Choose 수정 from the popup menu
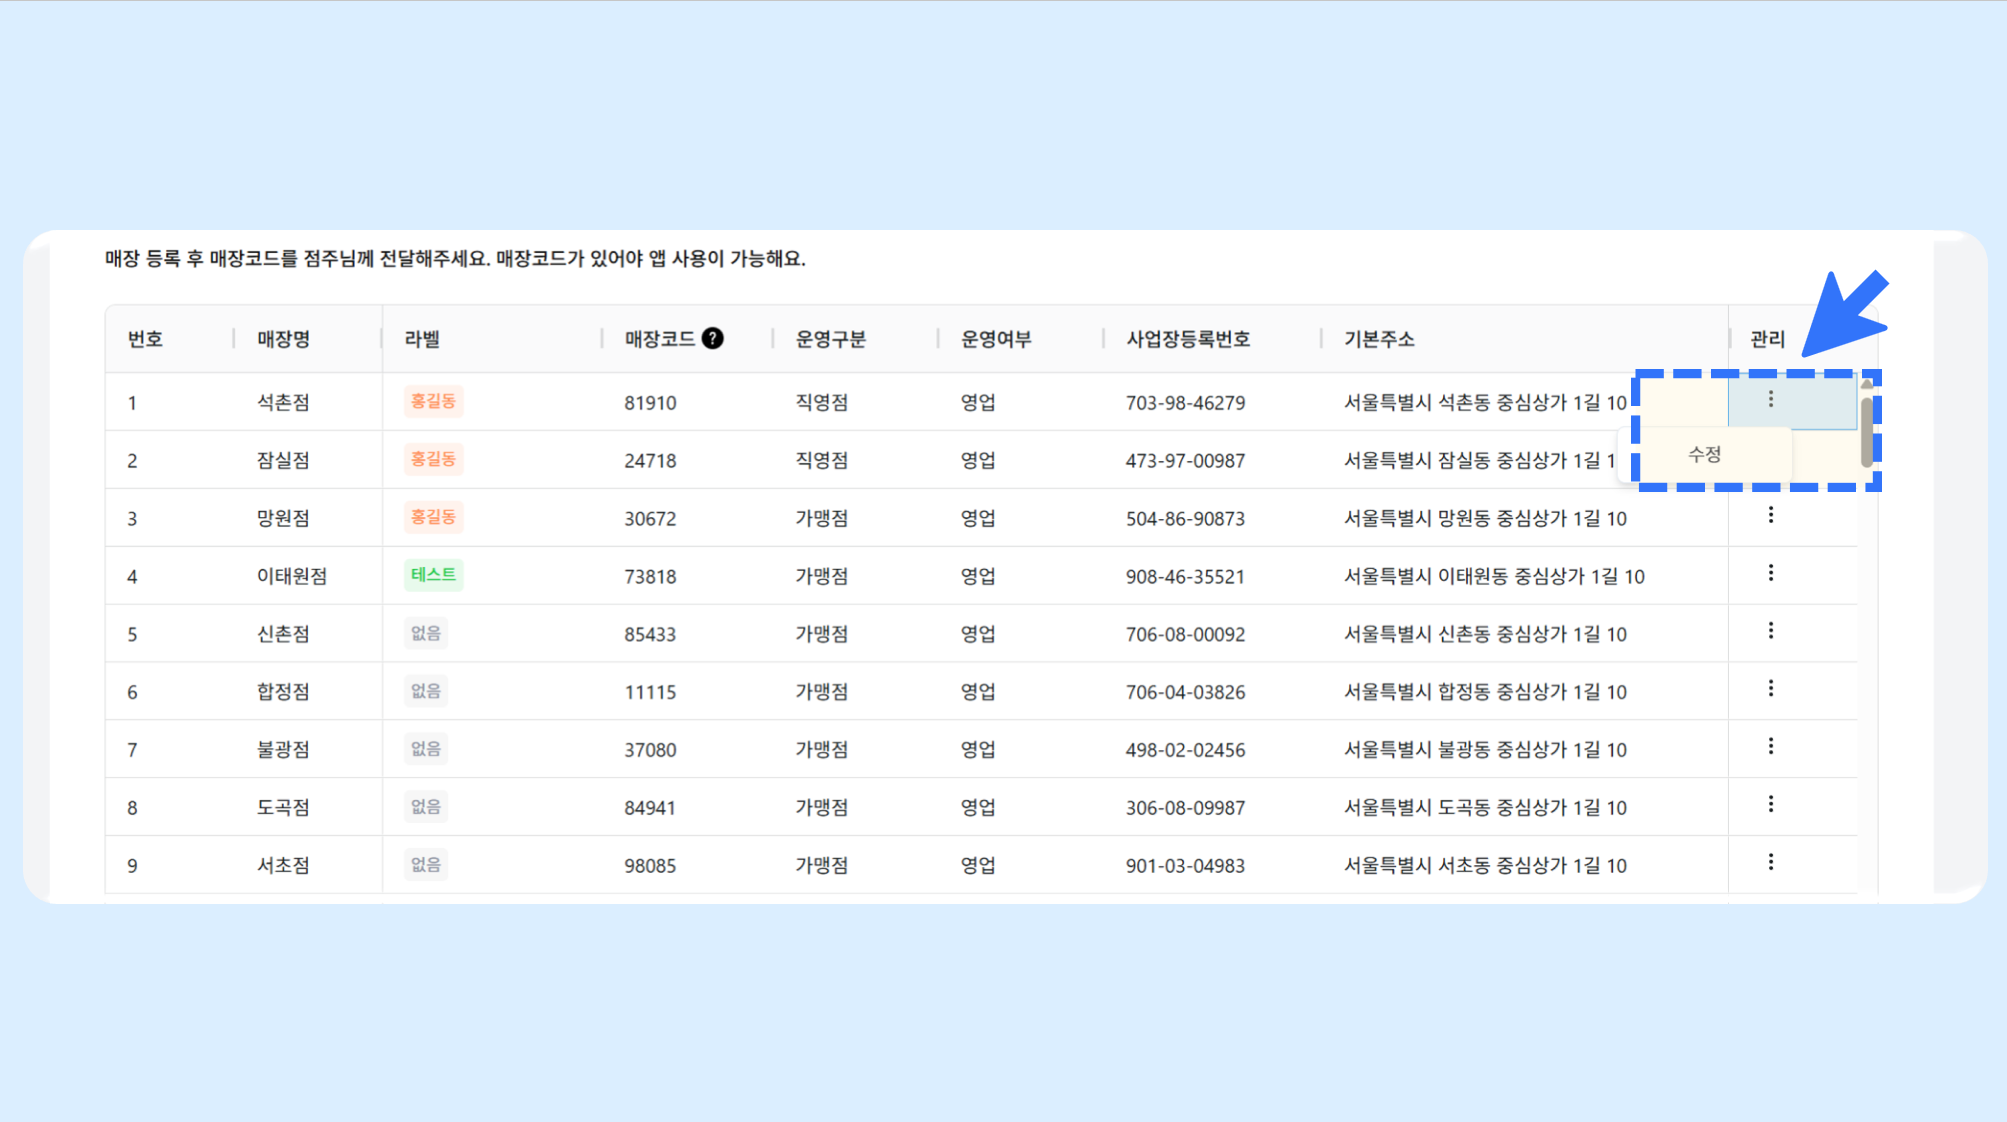The width and height of the screenshot is (2007, 1122). (x=1705, y=455)
